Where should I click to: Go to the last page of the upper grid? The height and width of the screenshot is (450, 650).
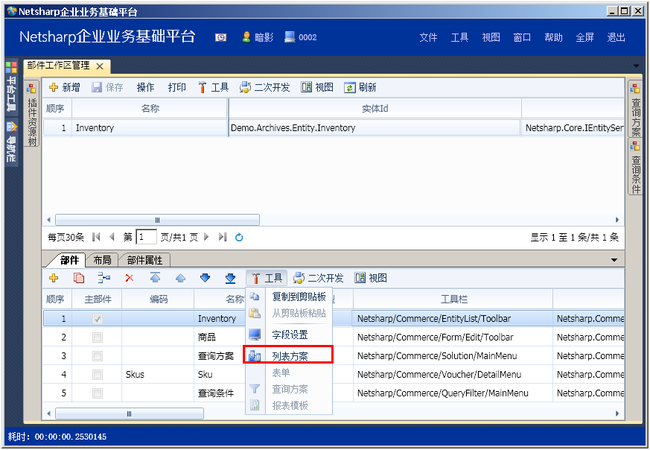click(x=223, y=237)
